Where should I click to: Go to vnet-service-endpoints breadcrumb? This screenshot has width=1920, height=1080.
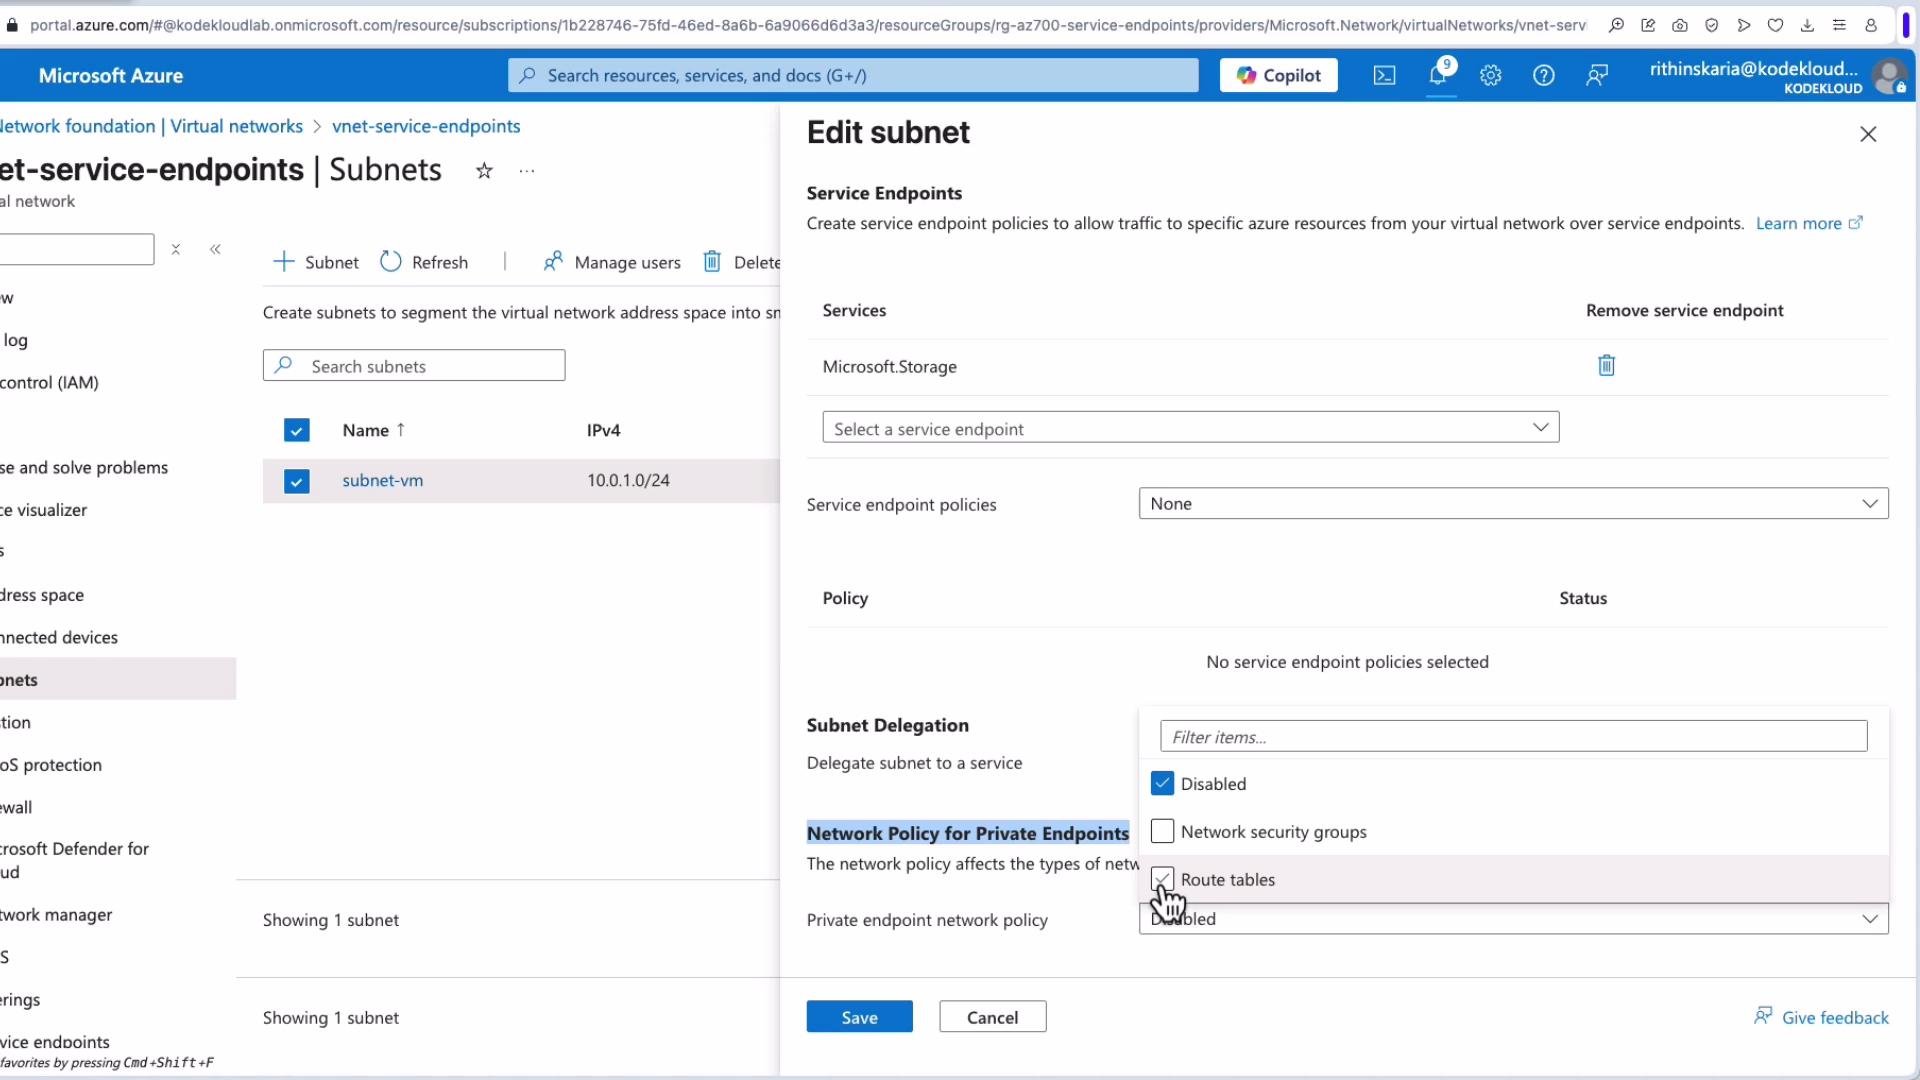click(426, 126)
